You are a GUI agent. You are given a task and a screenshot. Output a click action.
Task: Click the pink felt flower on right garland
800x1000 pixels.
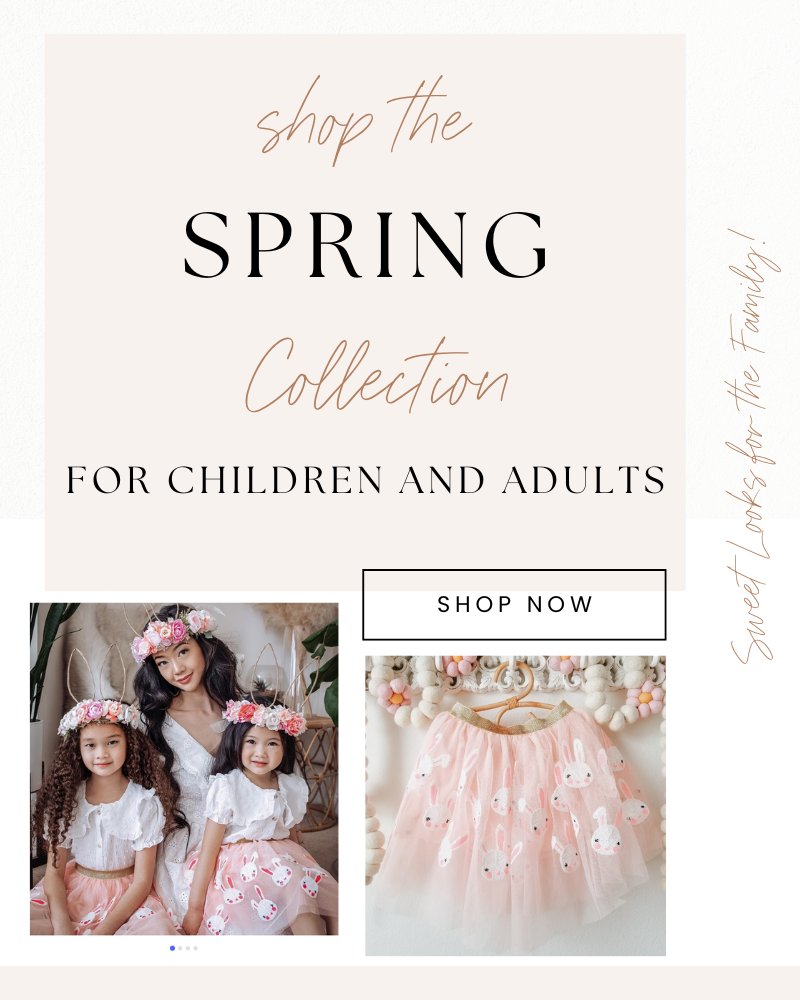(646, 697)
